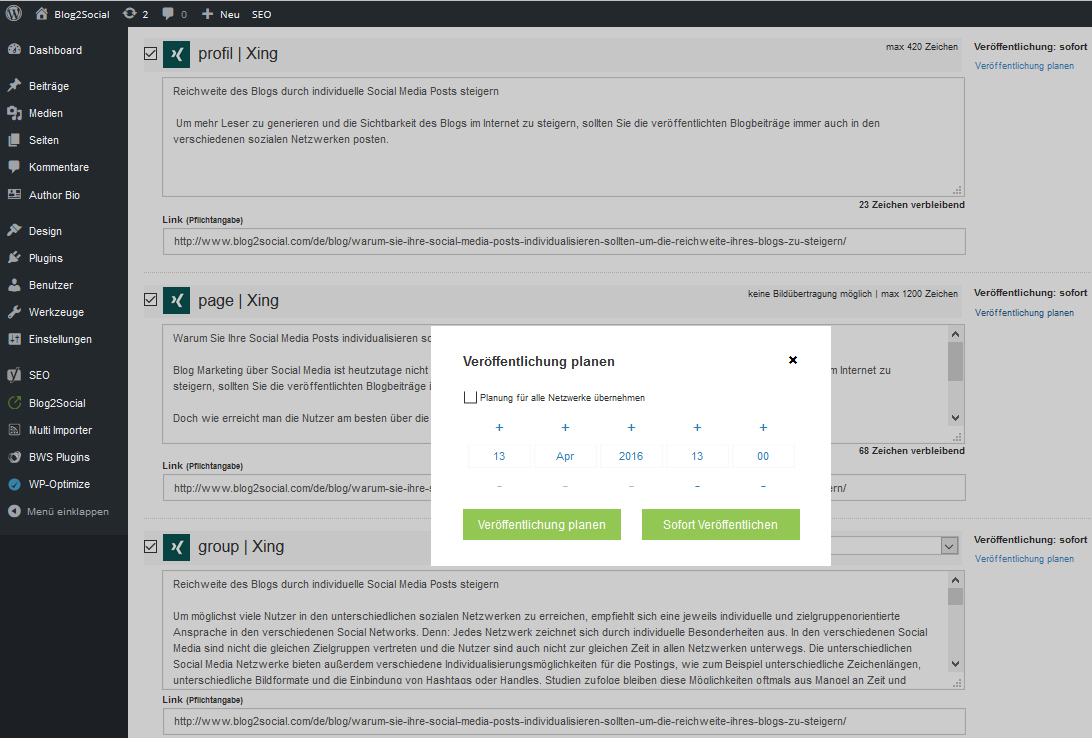The height and width of the screenshot is (738, 1092).
Task: Click the group | Xing Link input field
Action: click(x=564, y=721)
